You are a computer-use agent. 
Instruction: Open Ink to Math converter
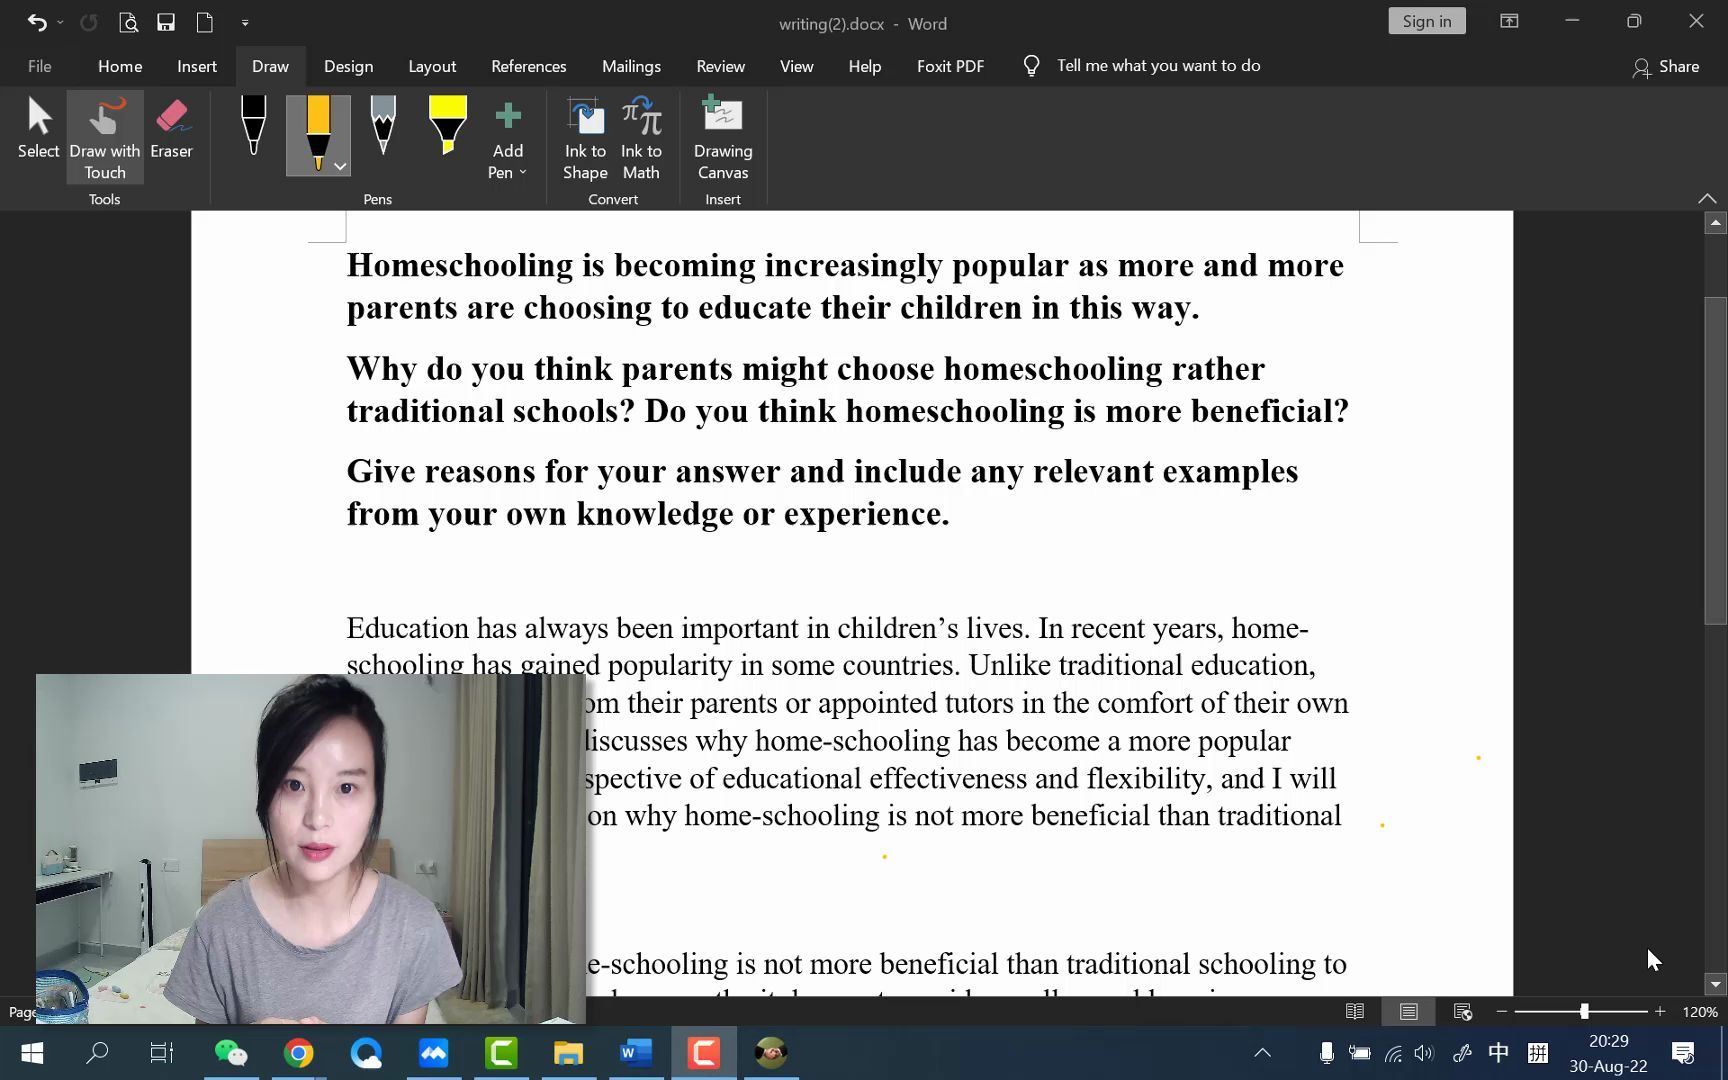click(x=641, y=137)
